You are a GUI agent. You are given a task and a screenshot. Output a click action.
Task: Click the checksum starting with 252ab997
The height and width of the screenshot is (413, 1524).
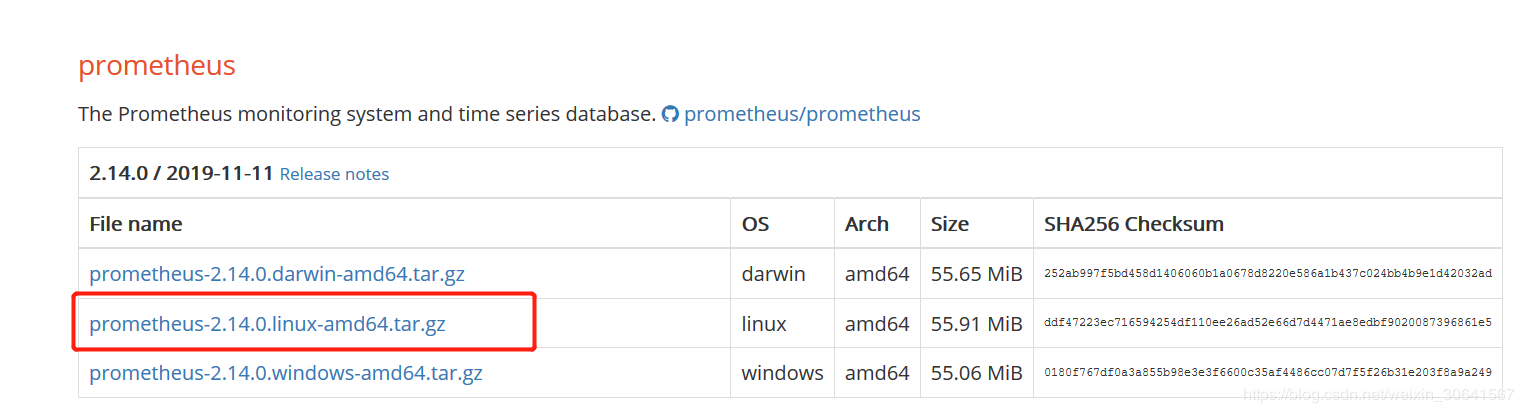(1267, 274)
